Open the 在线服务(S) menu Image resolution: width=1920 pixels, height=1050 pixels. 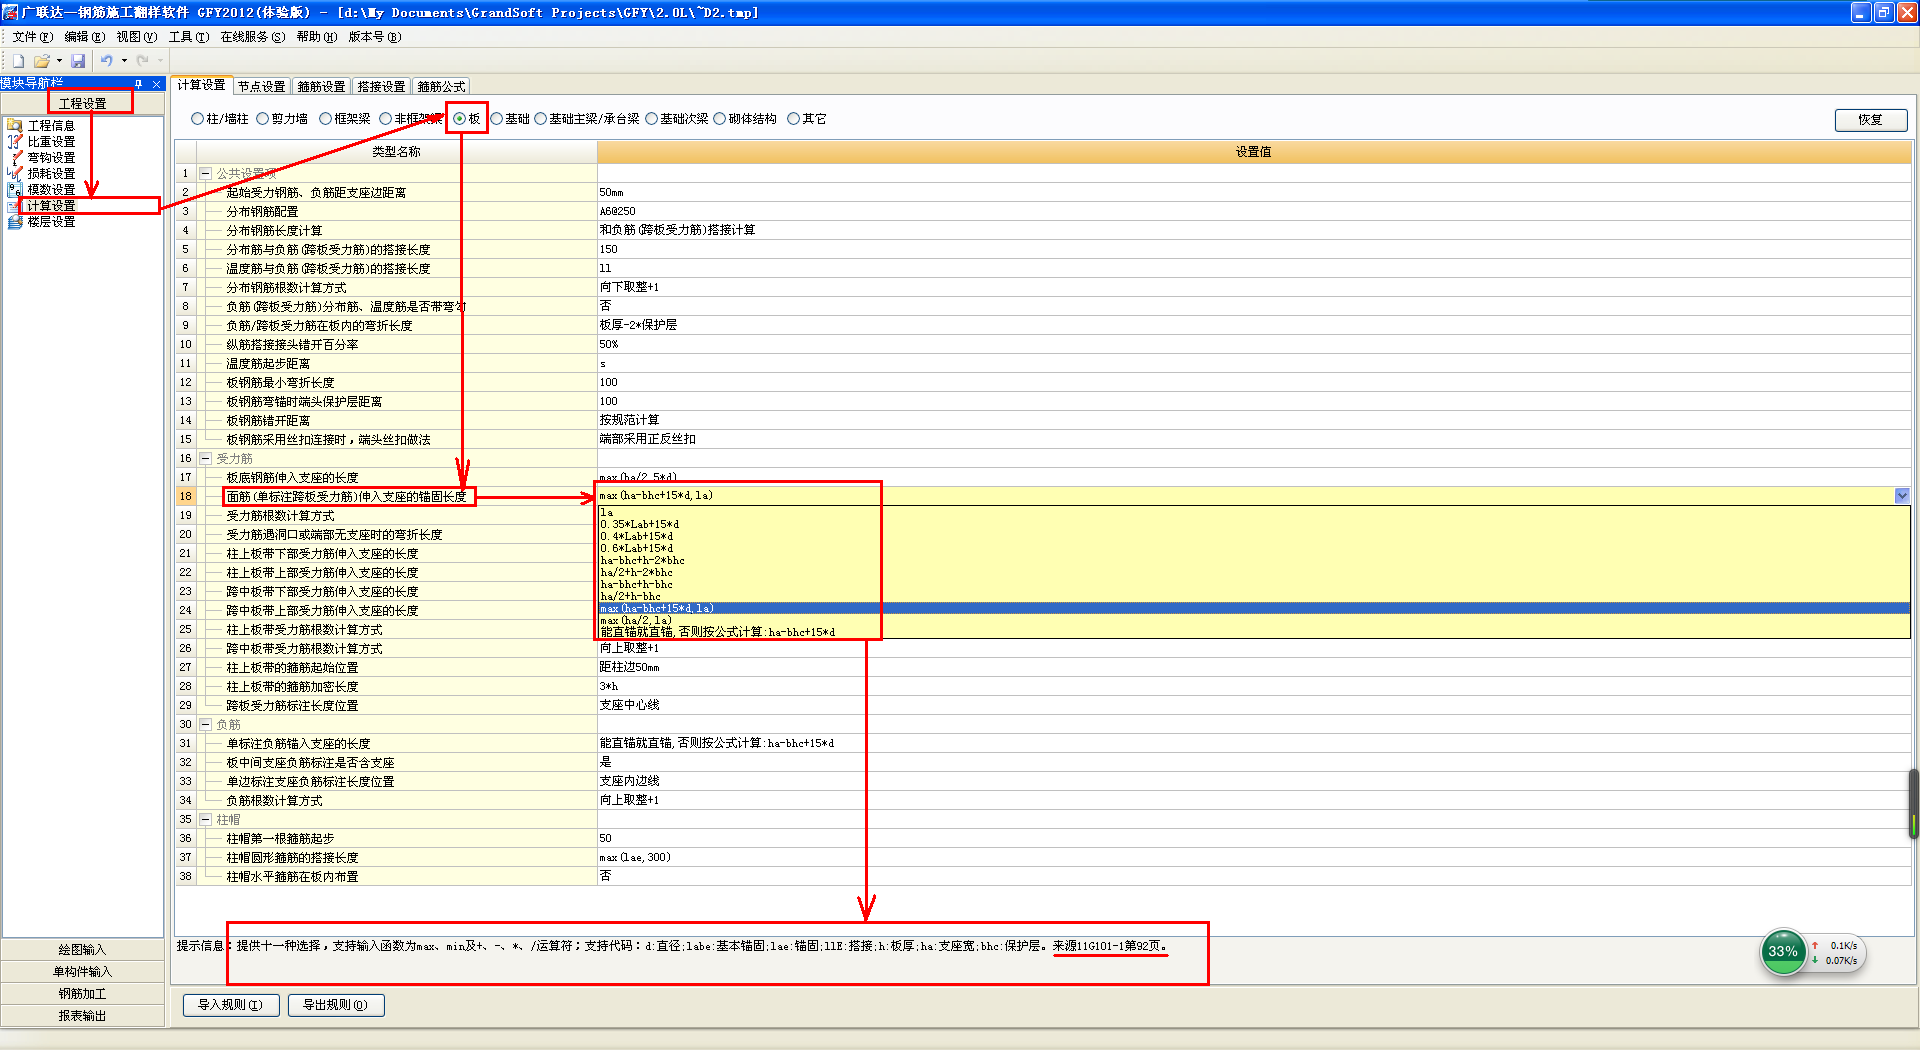(x=253, y=37)
